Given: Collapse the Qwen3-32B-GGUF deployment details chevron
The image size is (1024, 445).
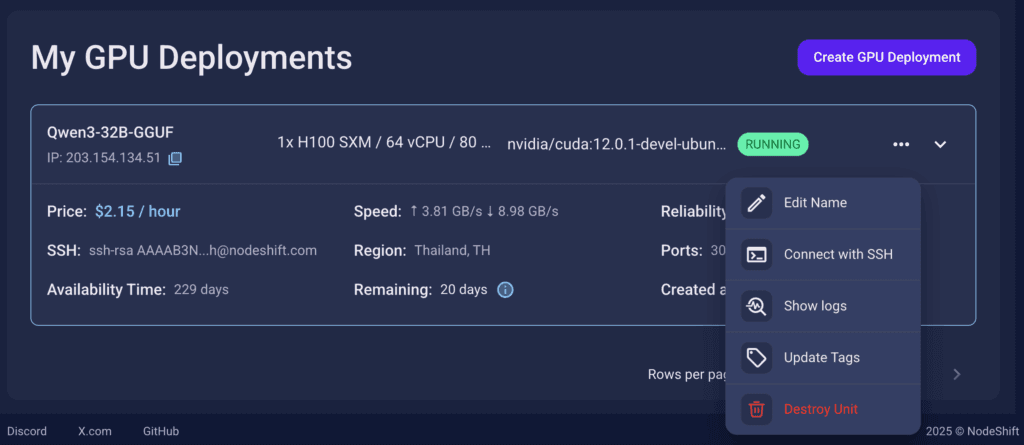Looking at the screenshot, I should coord(940,144).
